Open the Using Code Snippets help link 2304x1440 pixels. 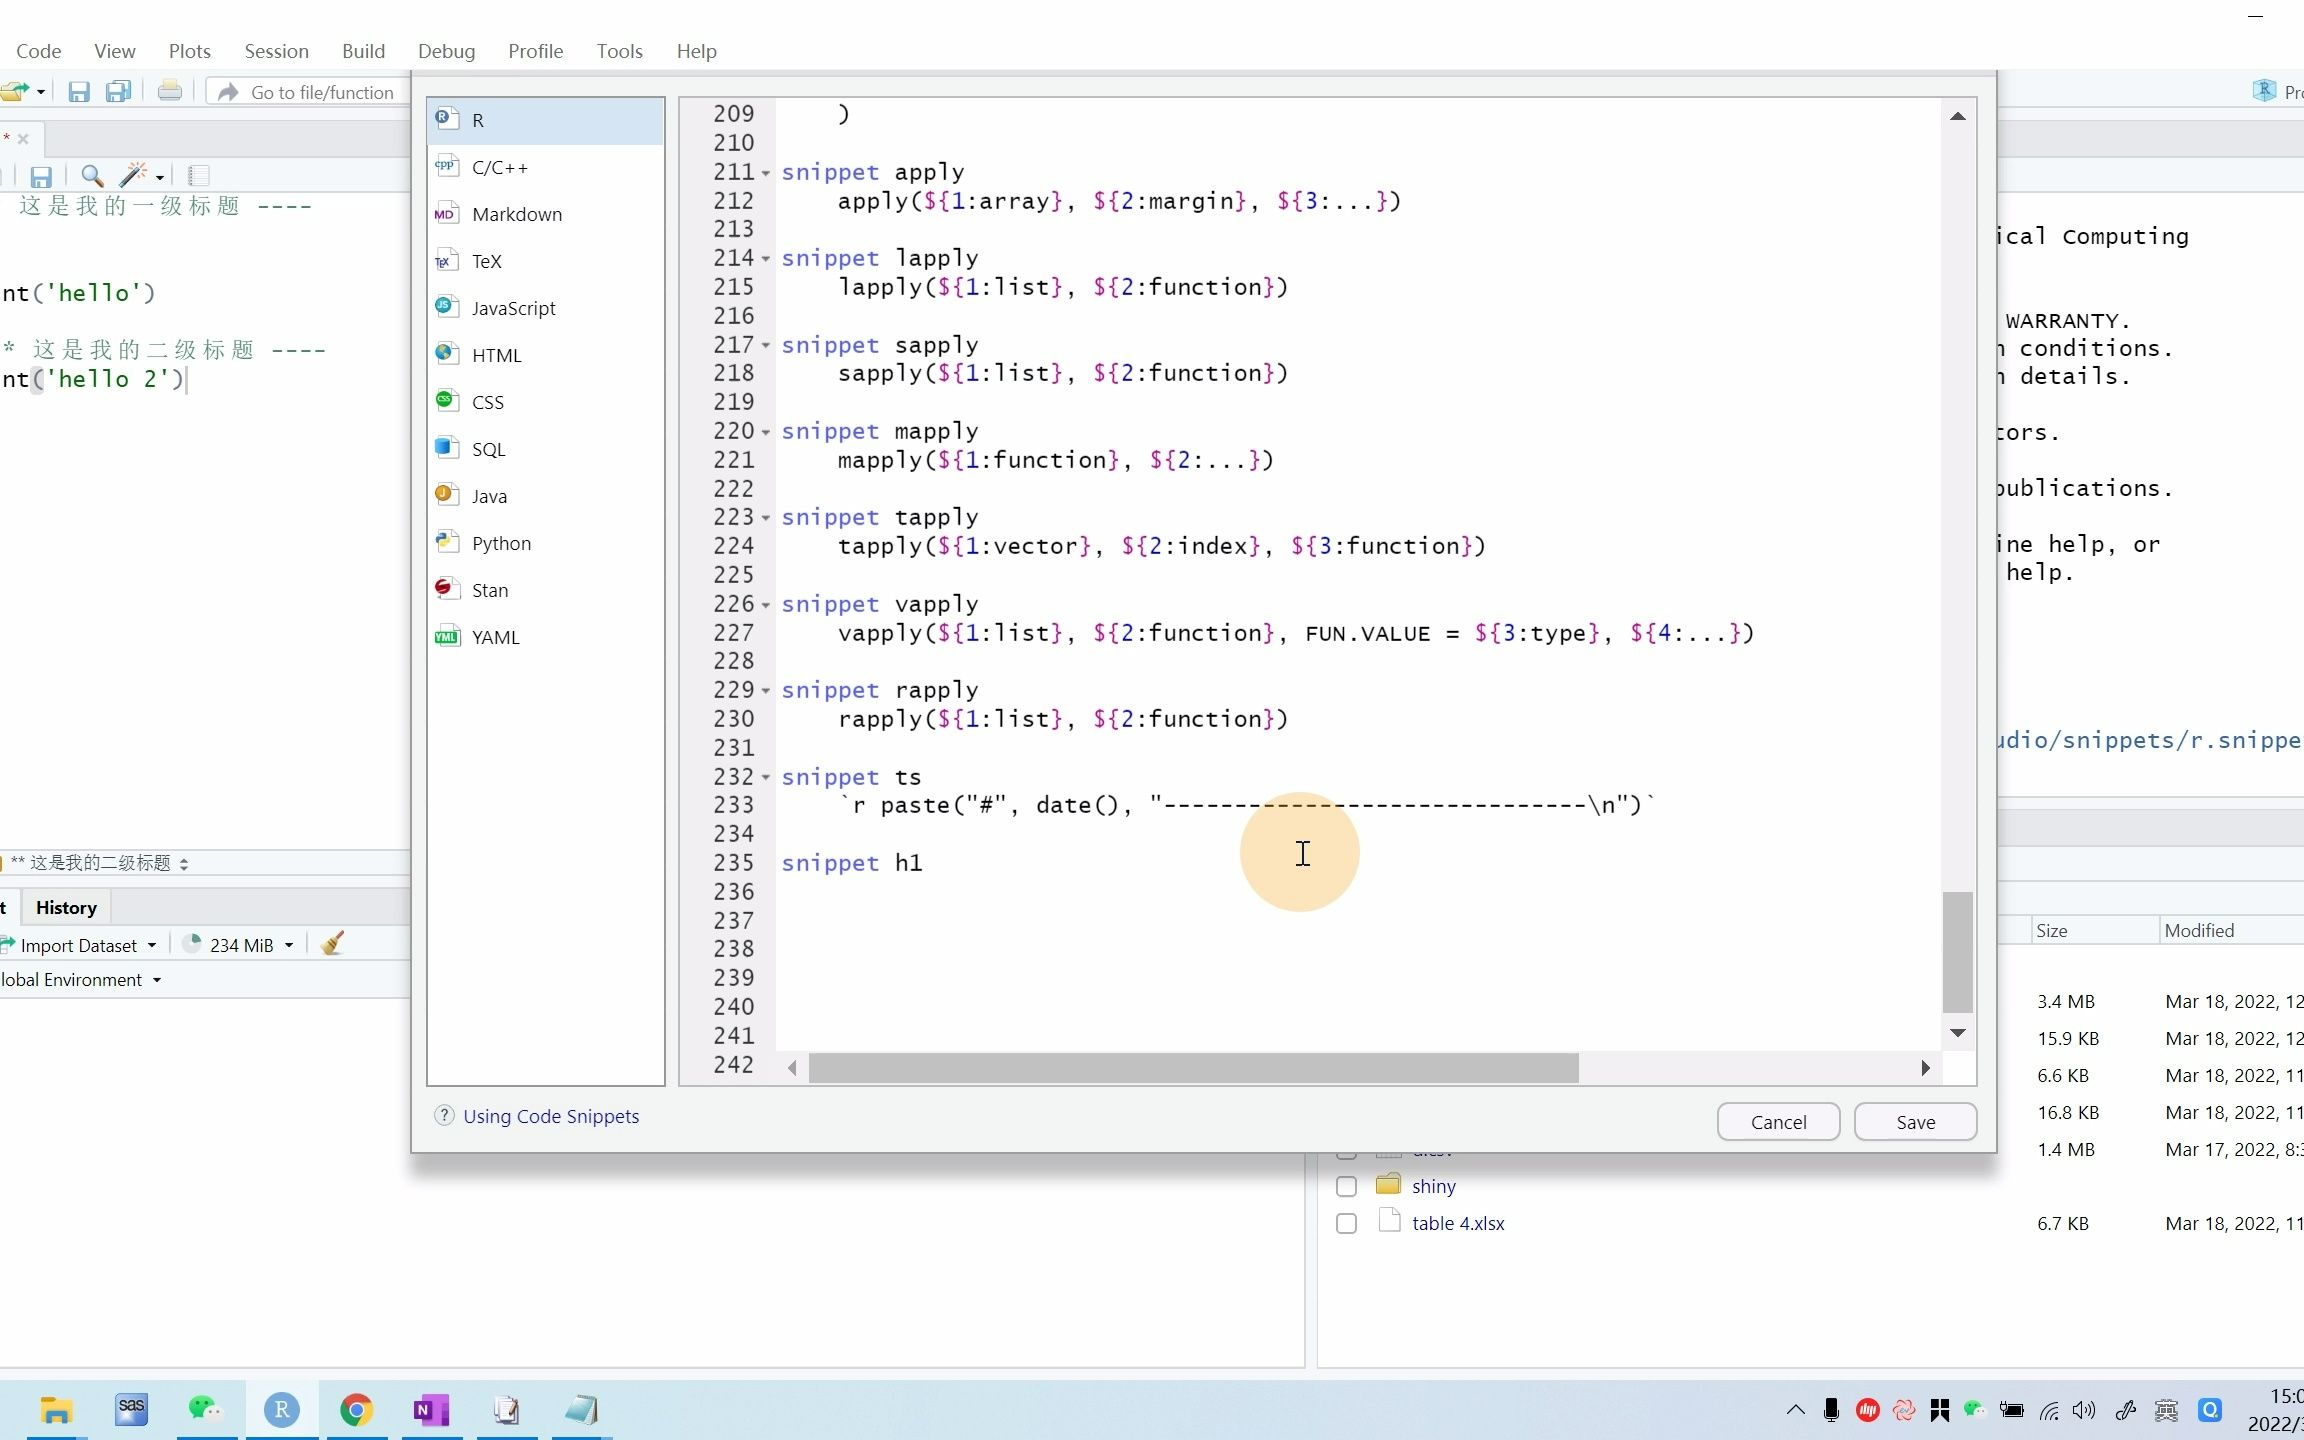[550, 1116]
